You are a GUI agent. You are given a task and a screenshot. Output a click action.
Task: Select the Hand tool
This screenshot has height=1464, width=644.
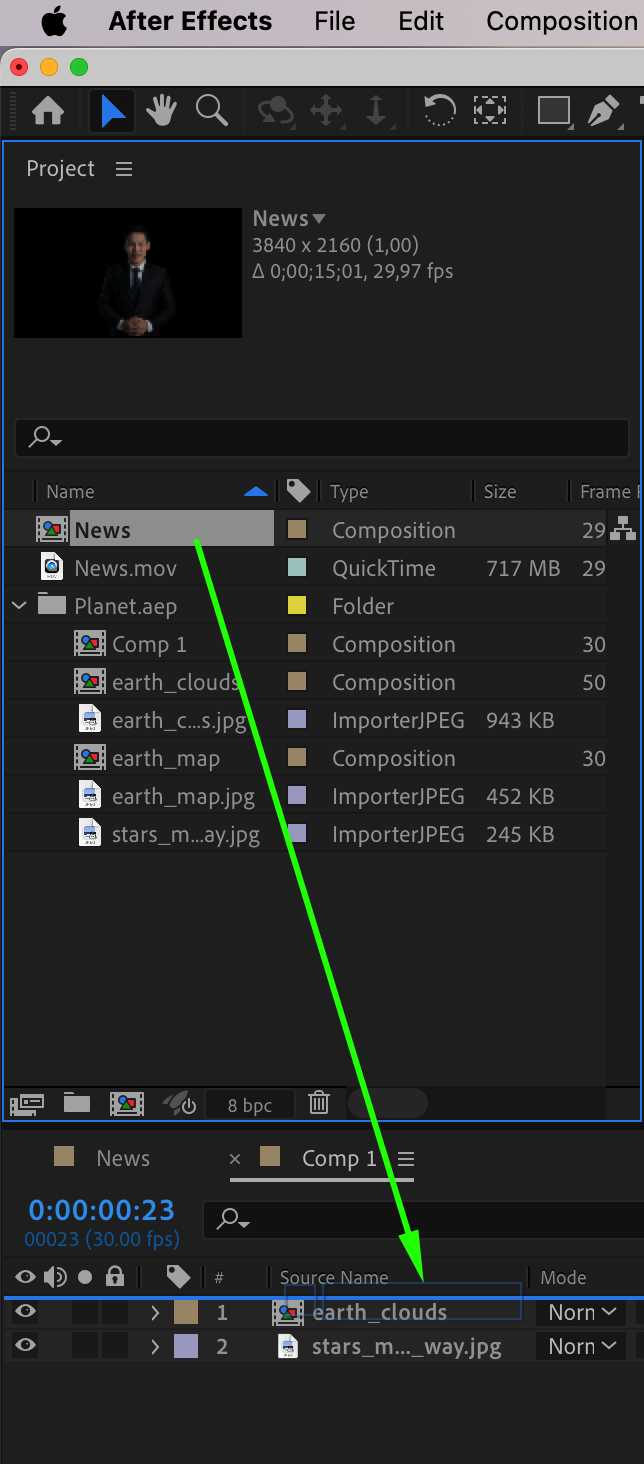tap(161, 111)
